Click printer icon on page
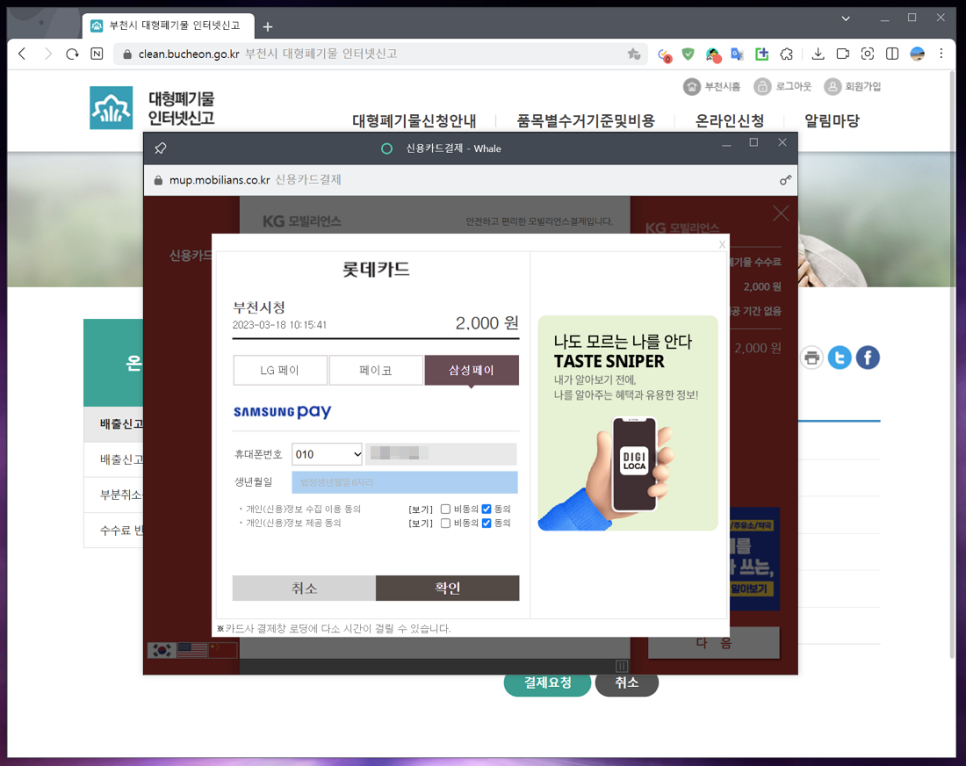Screen dimensions: 966x766 [x=812, y=357]
